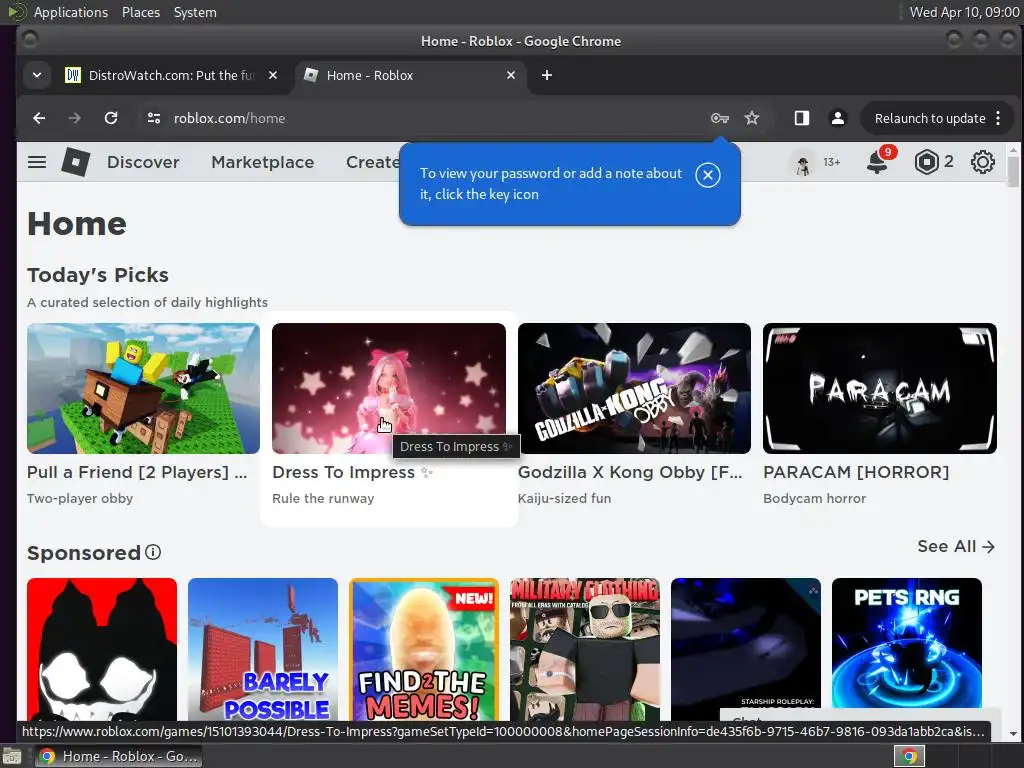The width and height of the screenshot is (1024, 768).
Task: Open the notifications bell icon
Action: tap(877, 162)
